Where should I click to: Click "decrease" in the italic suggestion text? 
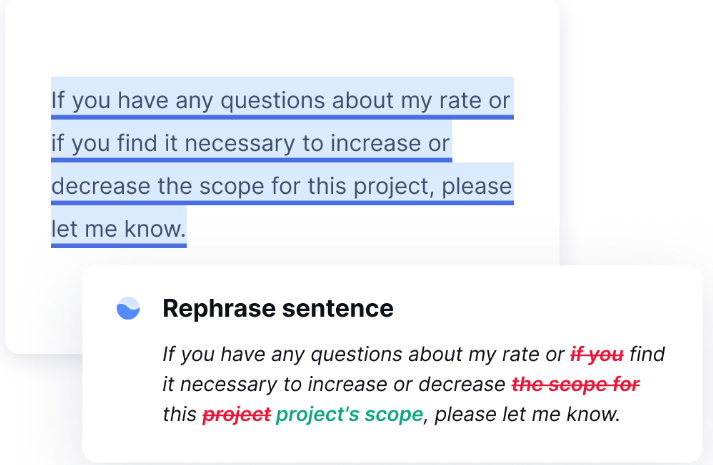[468, 384]
